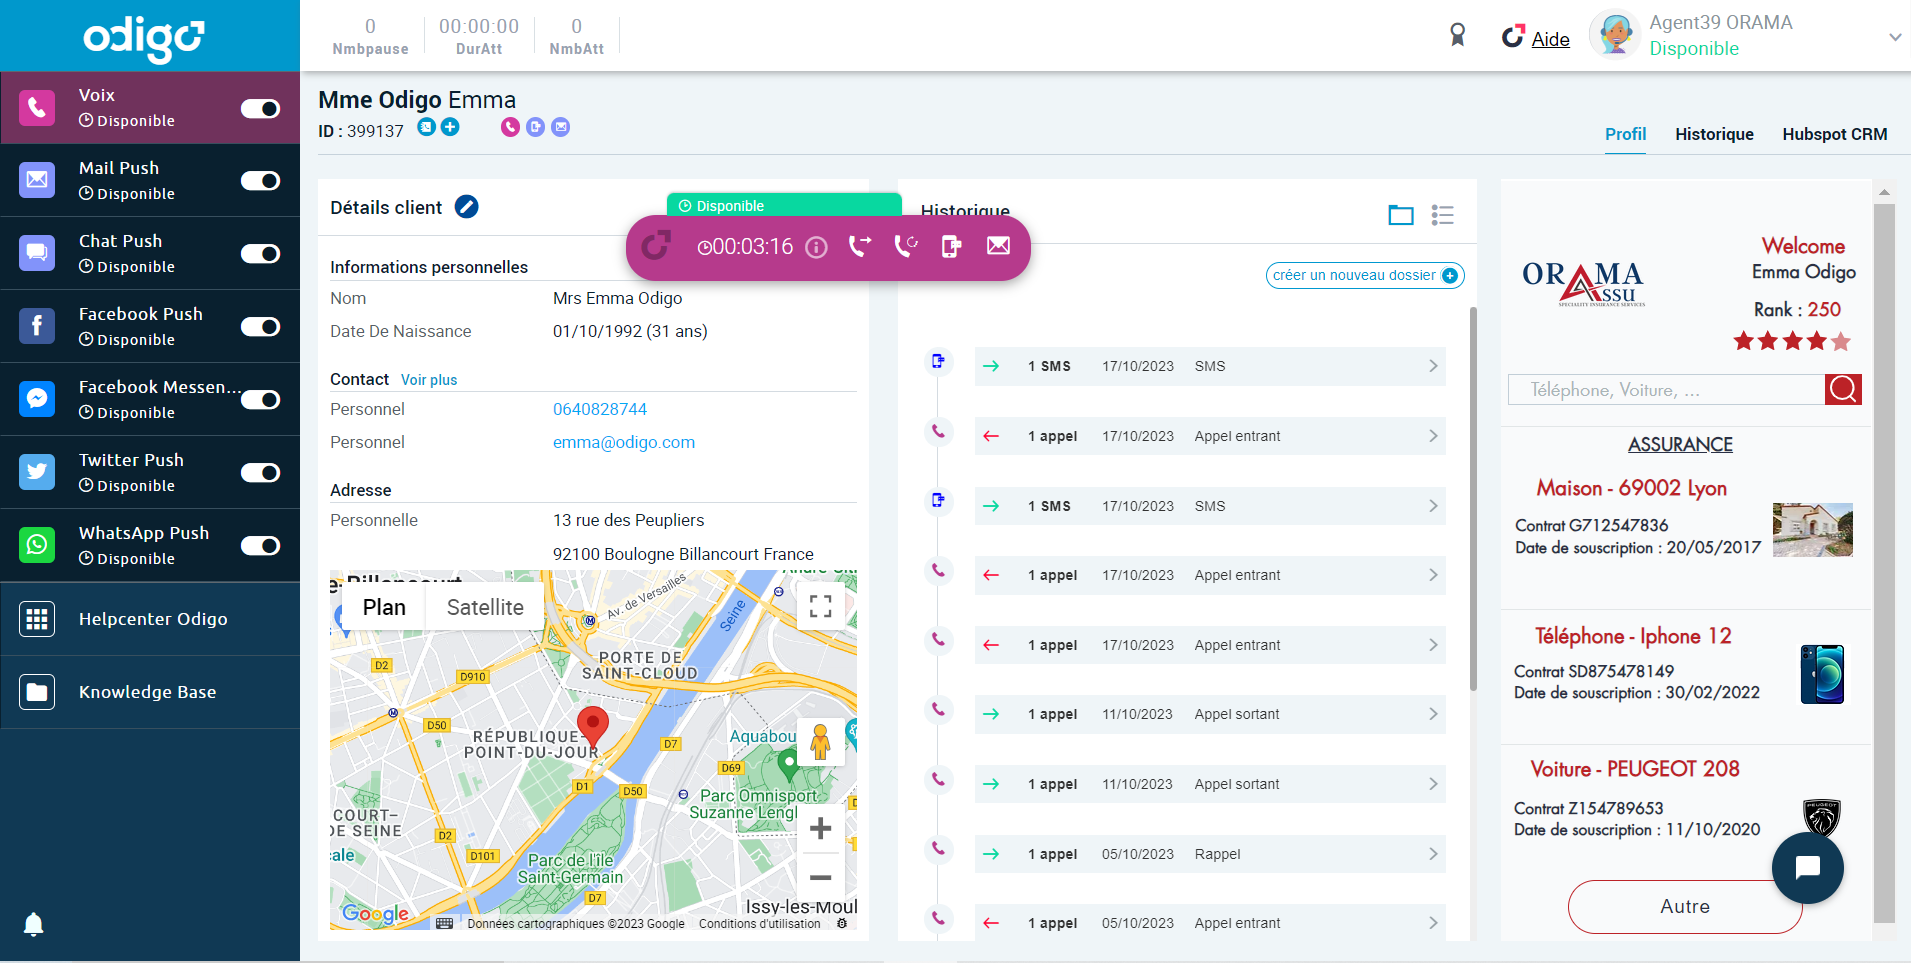Viewport: 1911px width, 963px height.
Task: Click the edit pencil beside Détails client
Action: tap(466, 207)
